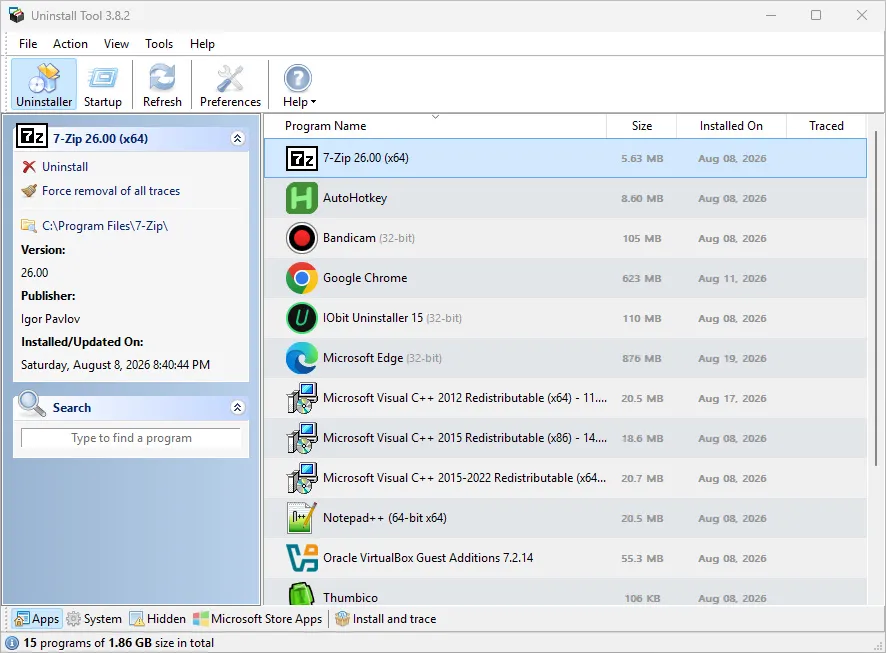Screen dimensions: 886x653
Task: Switch to the Startup toolbar view
Action: tap(103, 85)
